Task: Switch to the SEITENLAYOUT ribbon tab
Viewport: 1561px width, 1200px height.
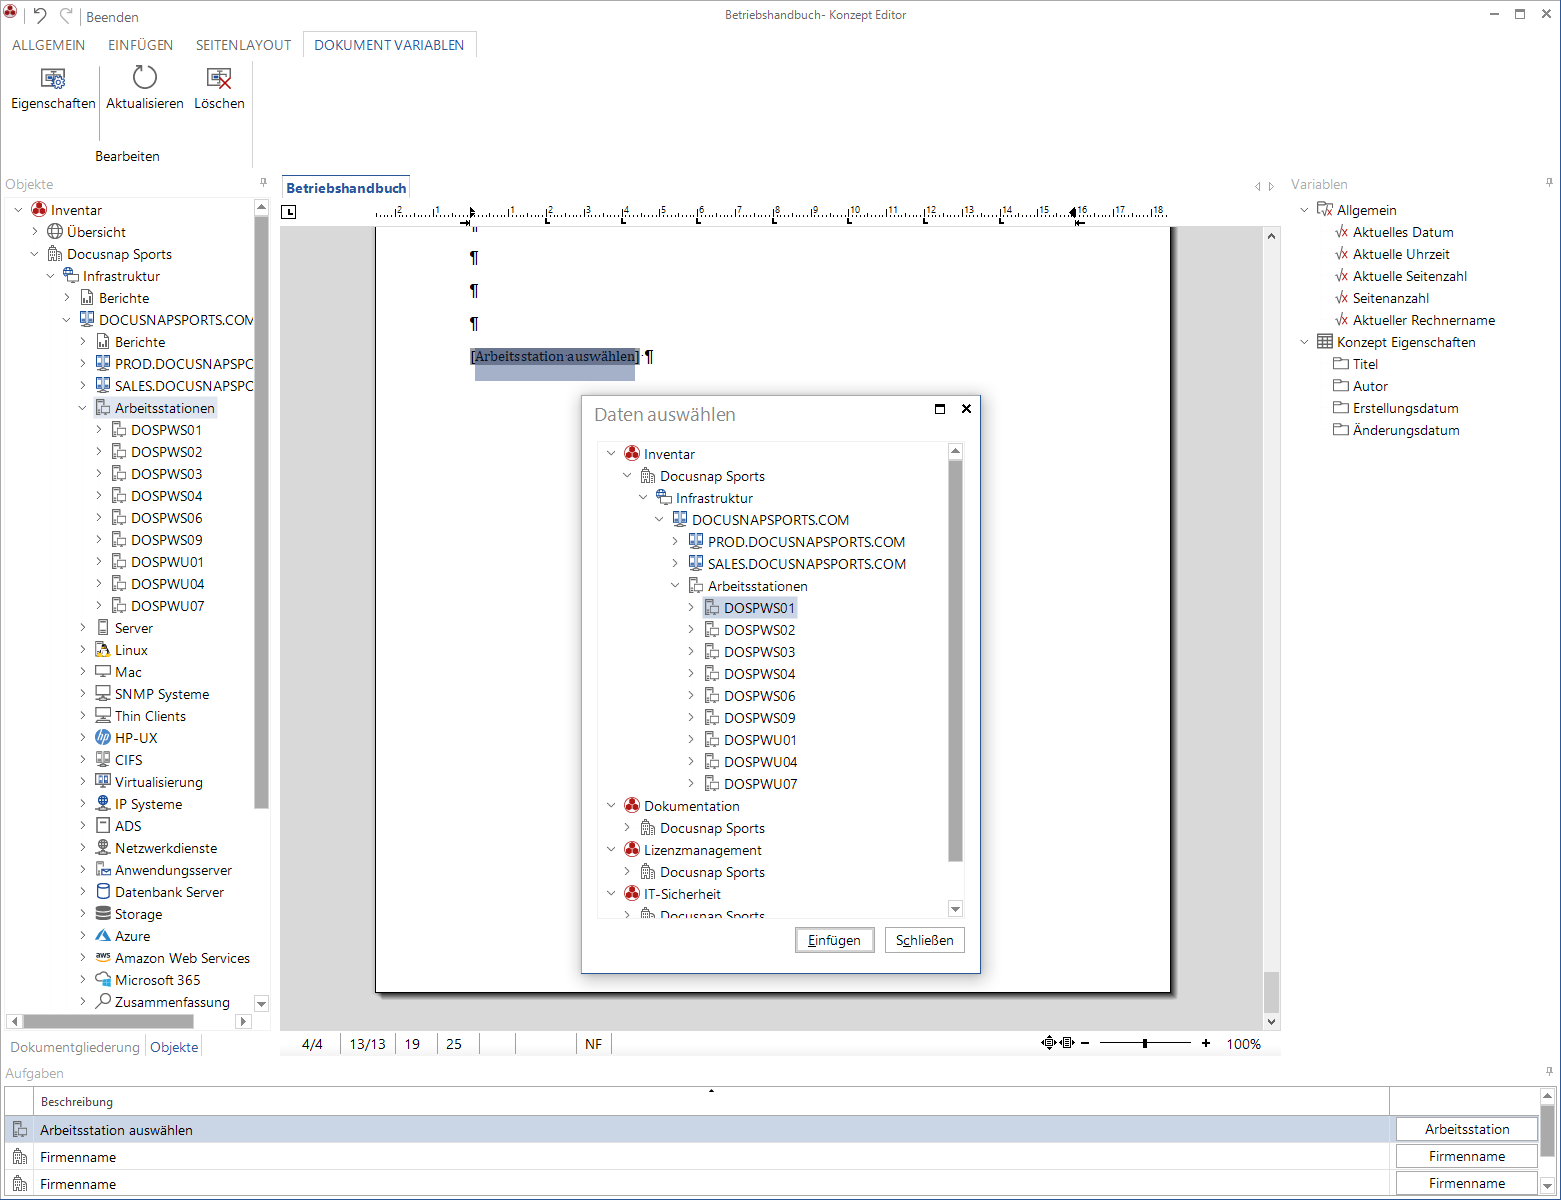Action: tap(243, 45)
